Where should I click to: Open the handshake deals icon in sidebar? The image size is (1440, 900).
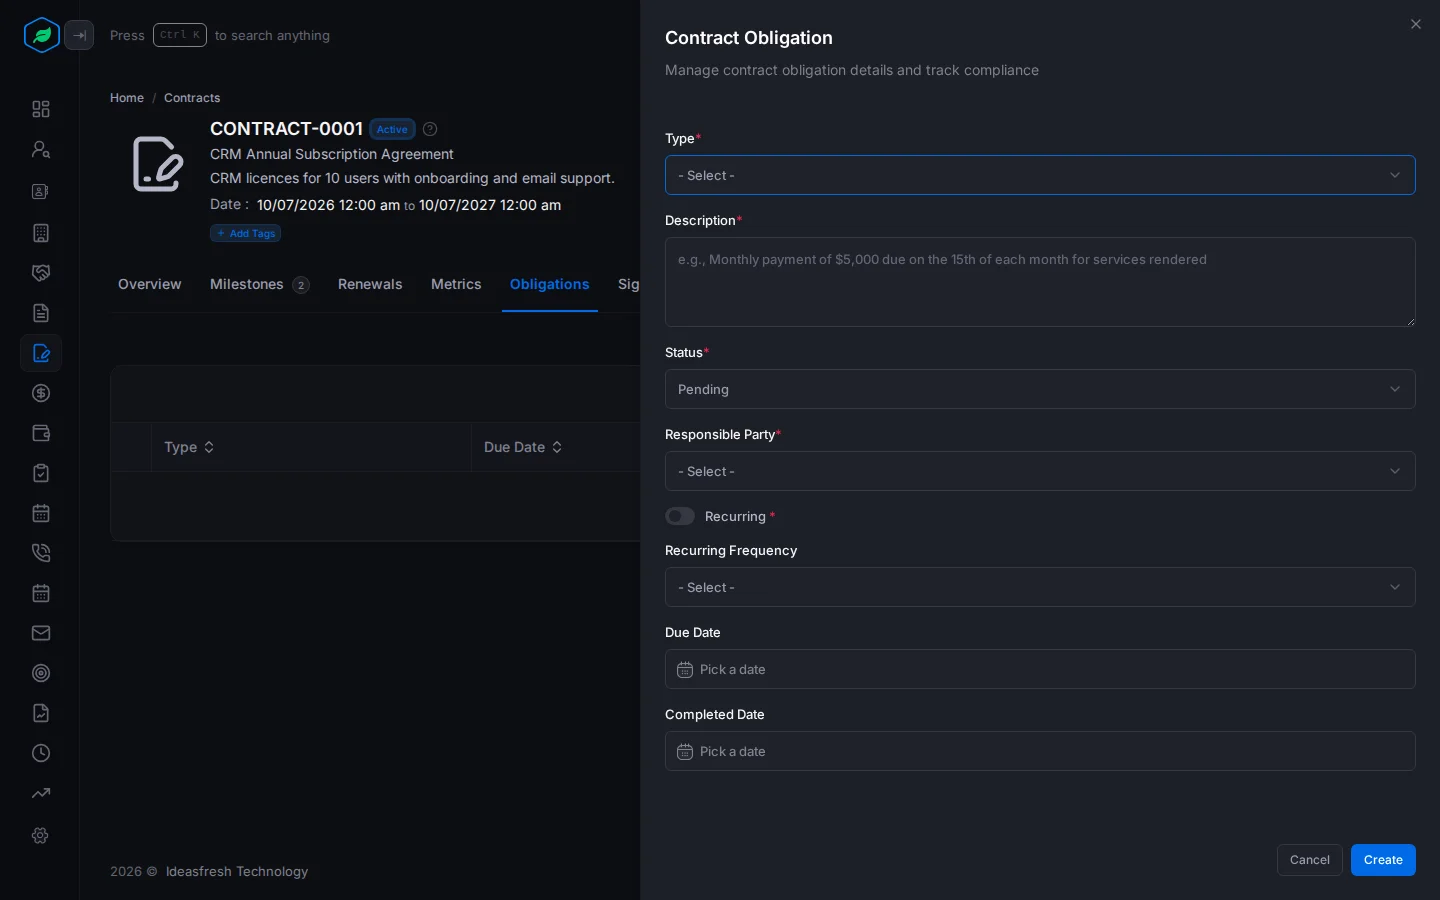(41, 273)
